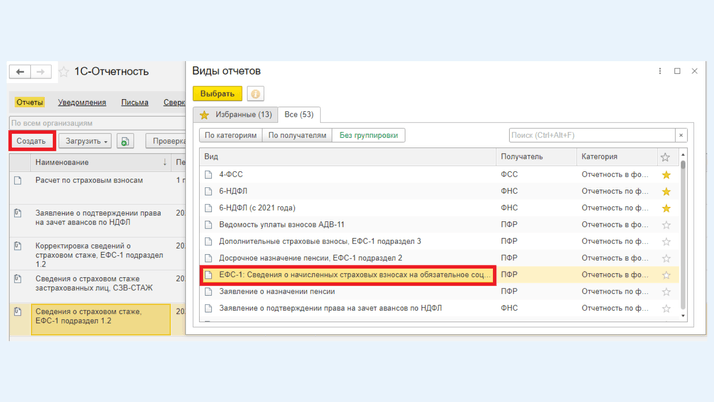
Task: Open the three-dot menu of Виды отчетов
Action: click(x=660, y=71)
